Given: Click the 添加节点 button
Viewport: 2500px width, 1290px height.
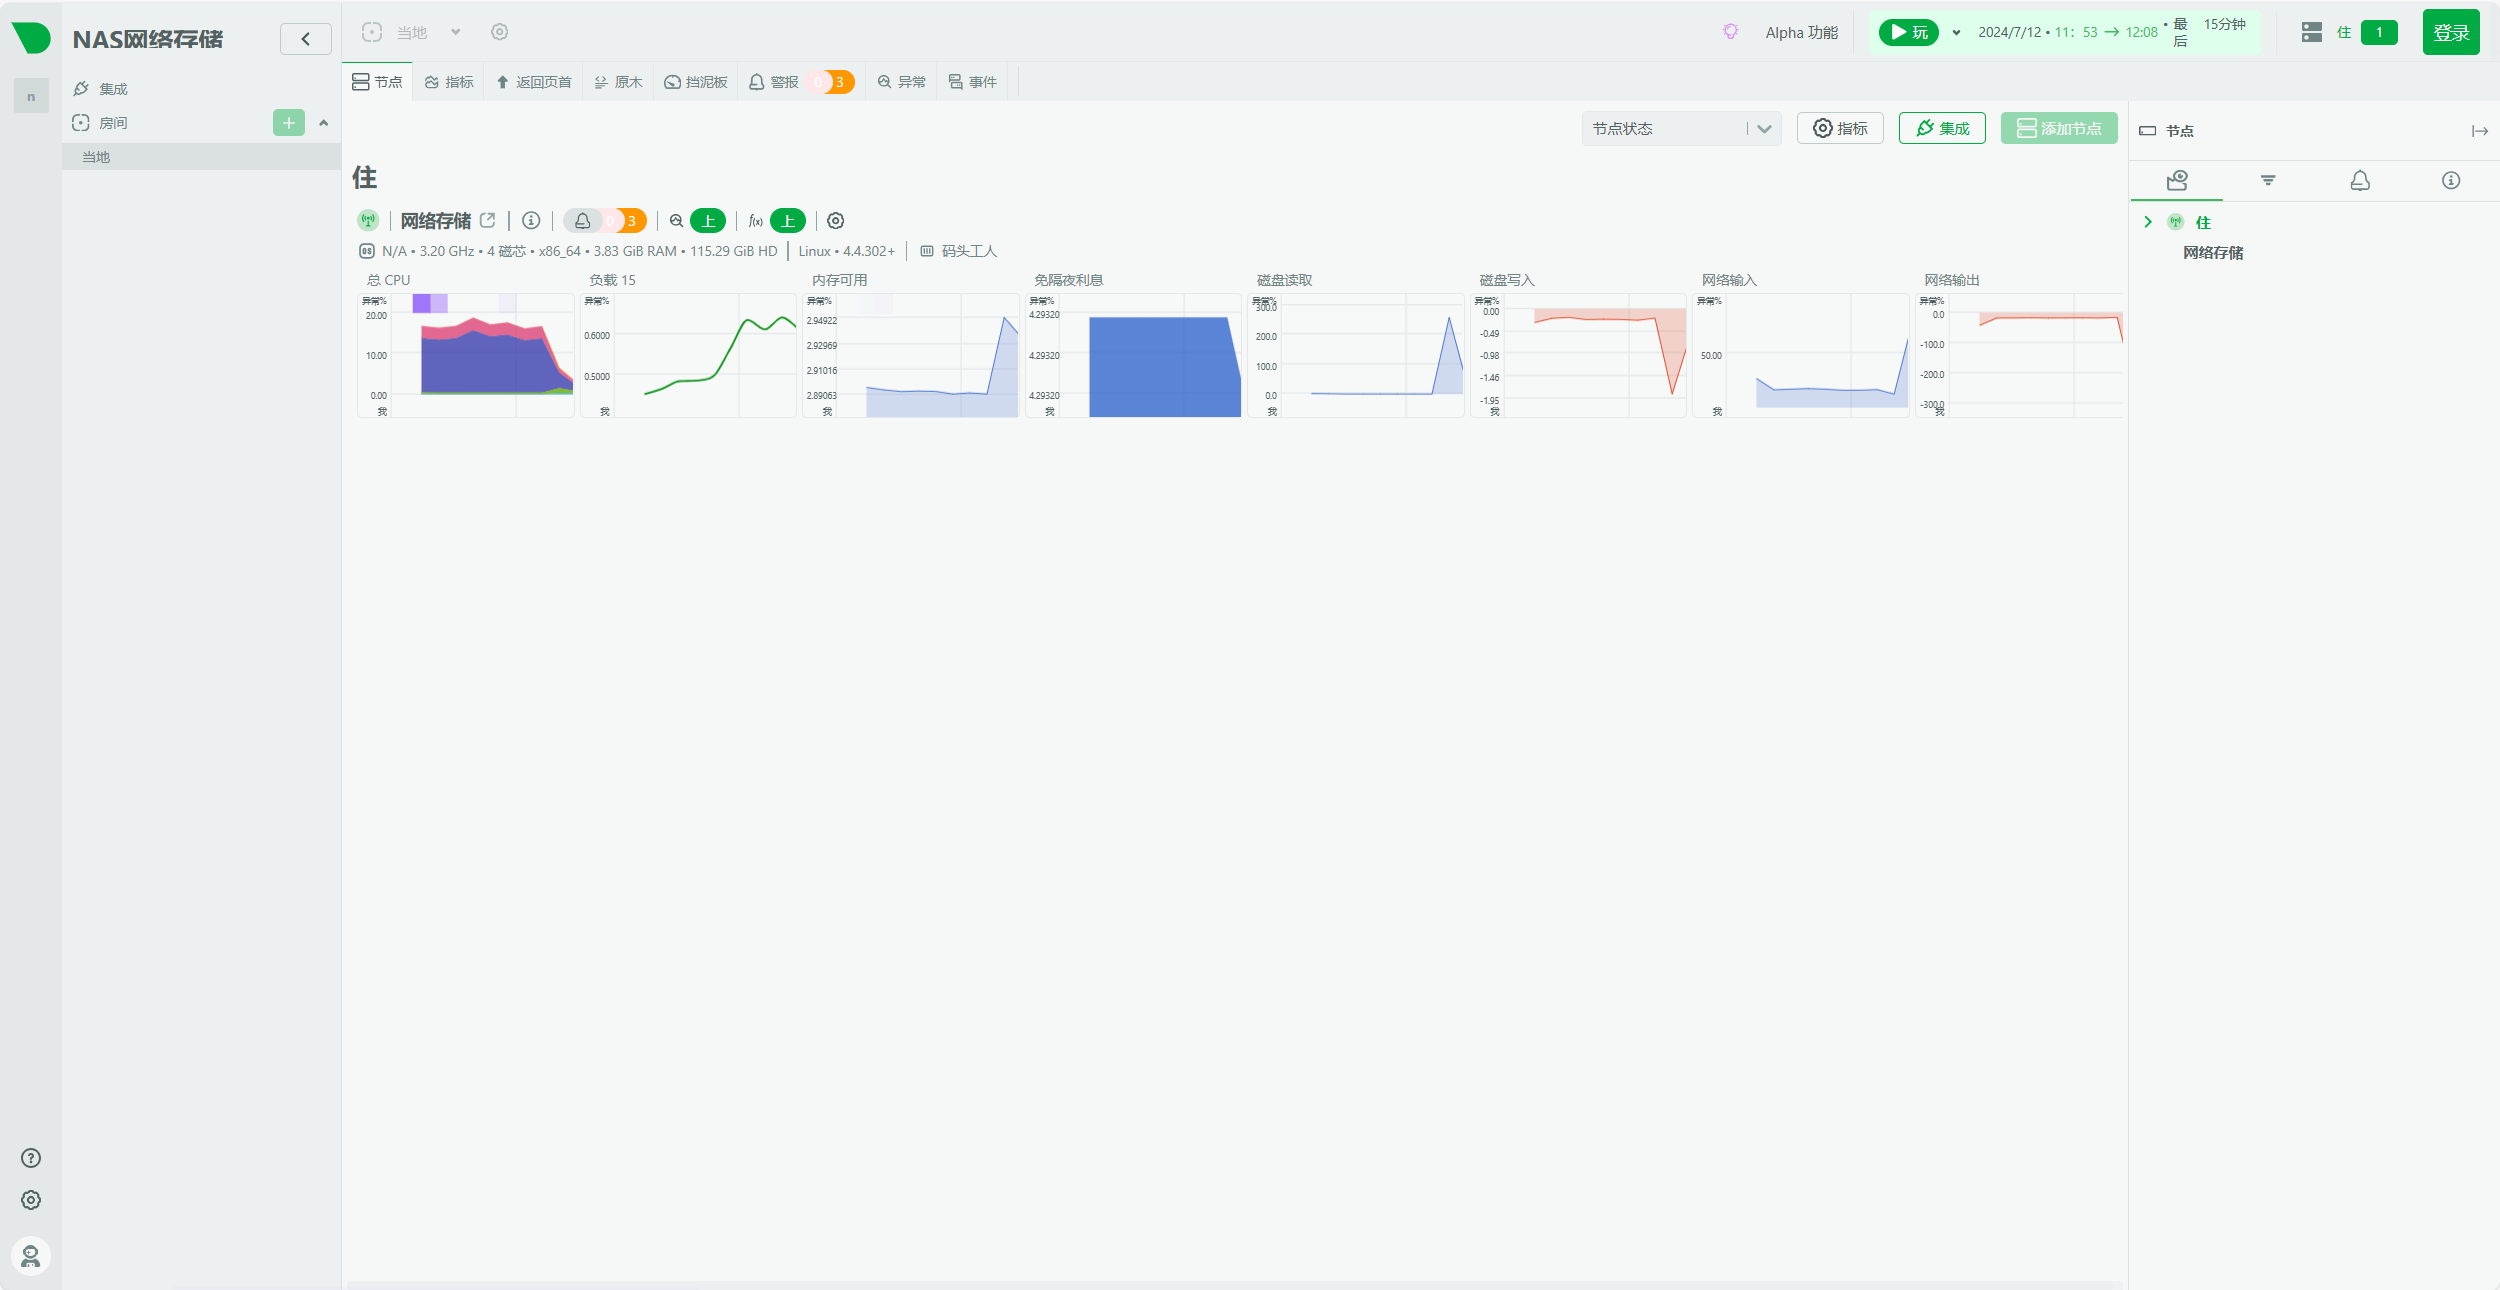Looking at the screenshot, I should 2059,129.
